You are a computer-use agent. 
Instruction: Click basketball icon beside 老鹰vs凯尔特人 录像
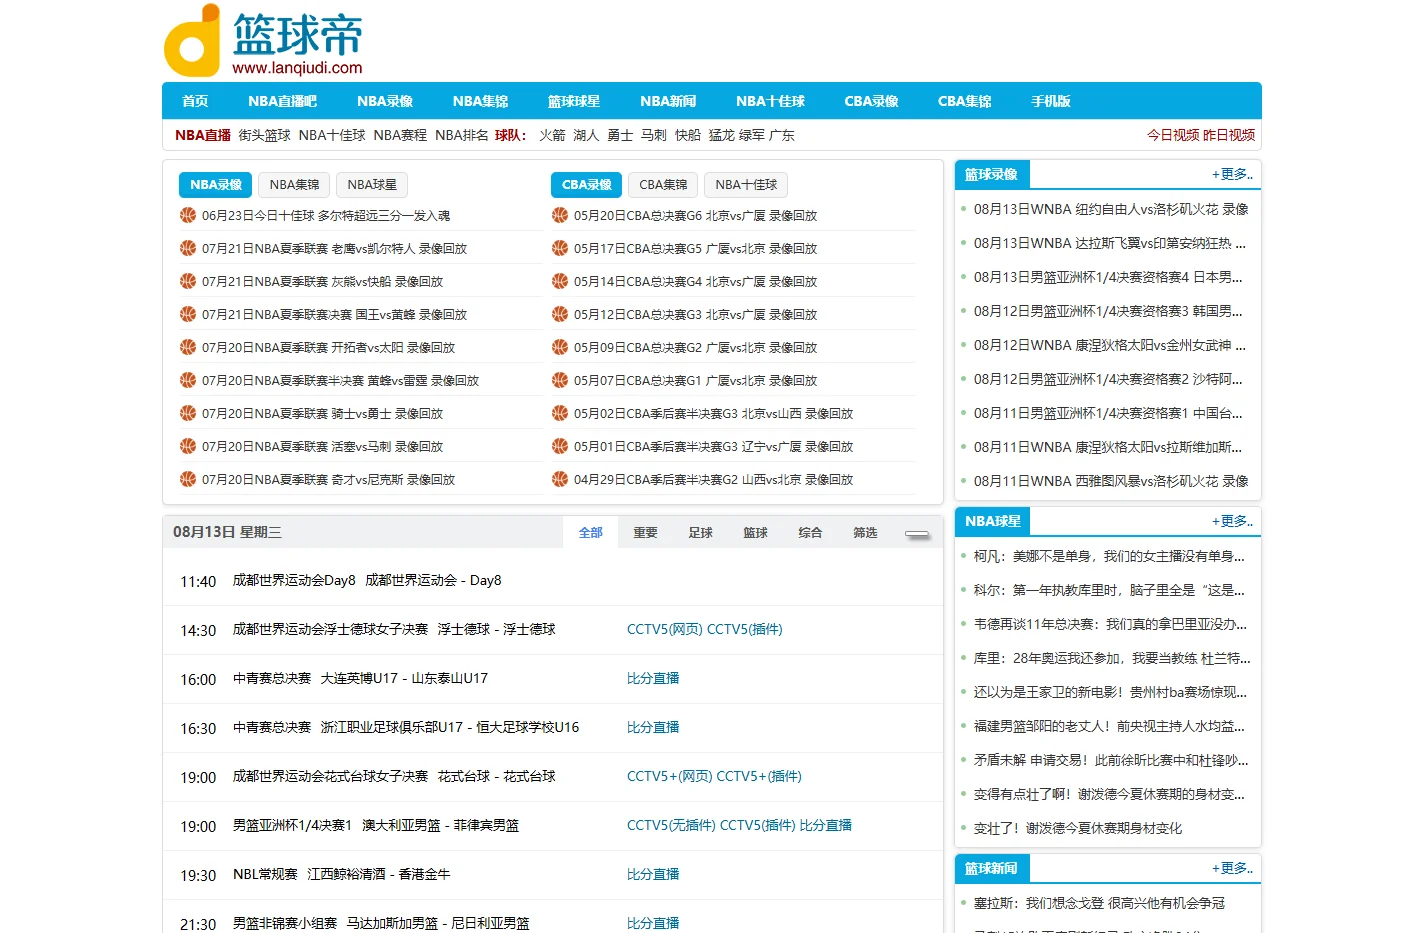[188, 248]
